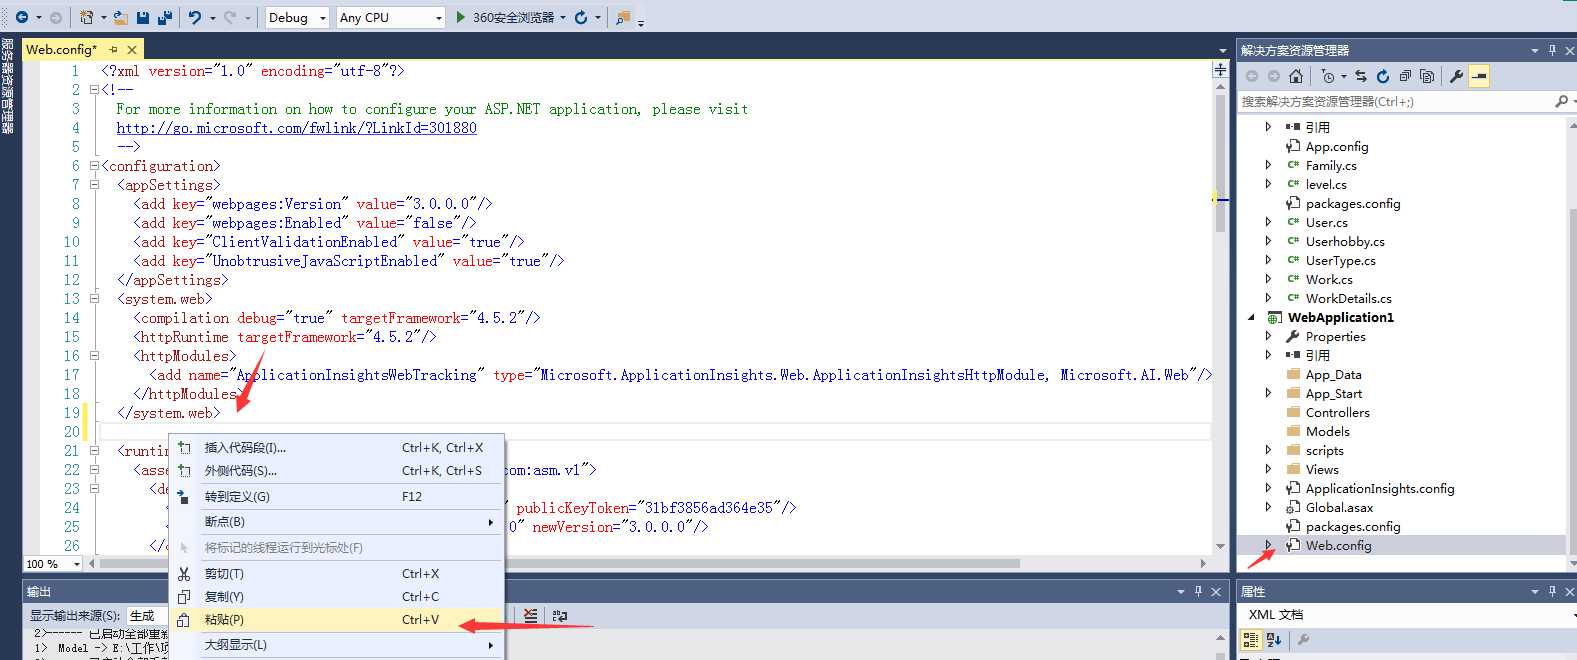Start debugging with the green play icon

461,17
